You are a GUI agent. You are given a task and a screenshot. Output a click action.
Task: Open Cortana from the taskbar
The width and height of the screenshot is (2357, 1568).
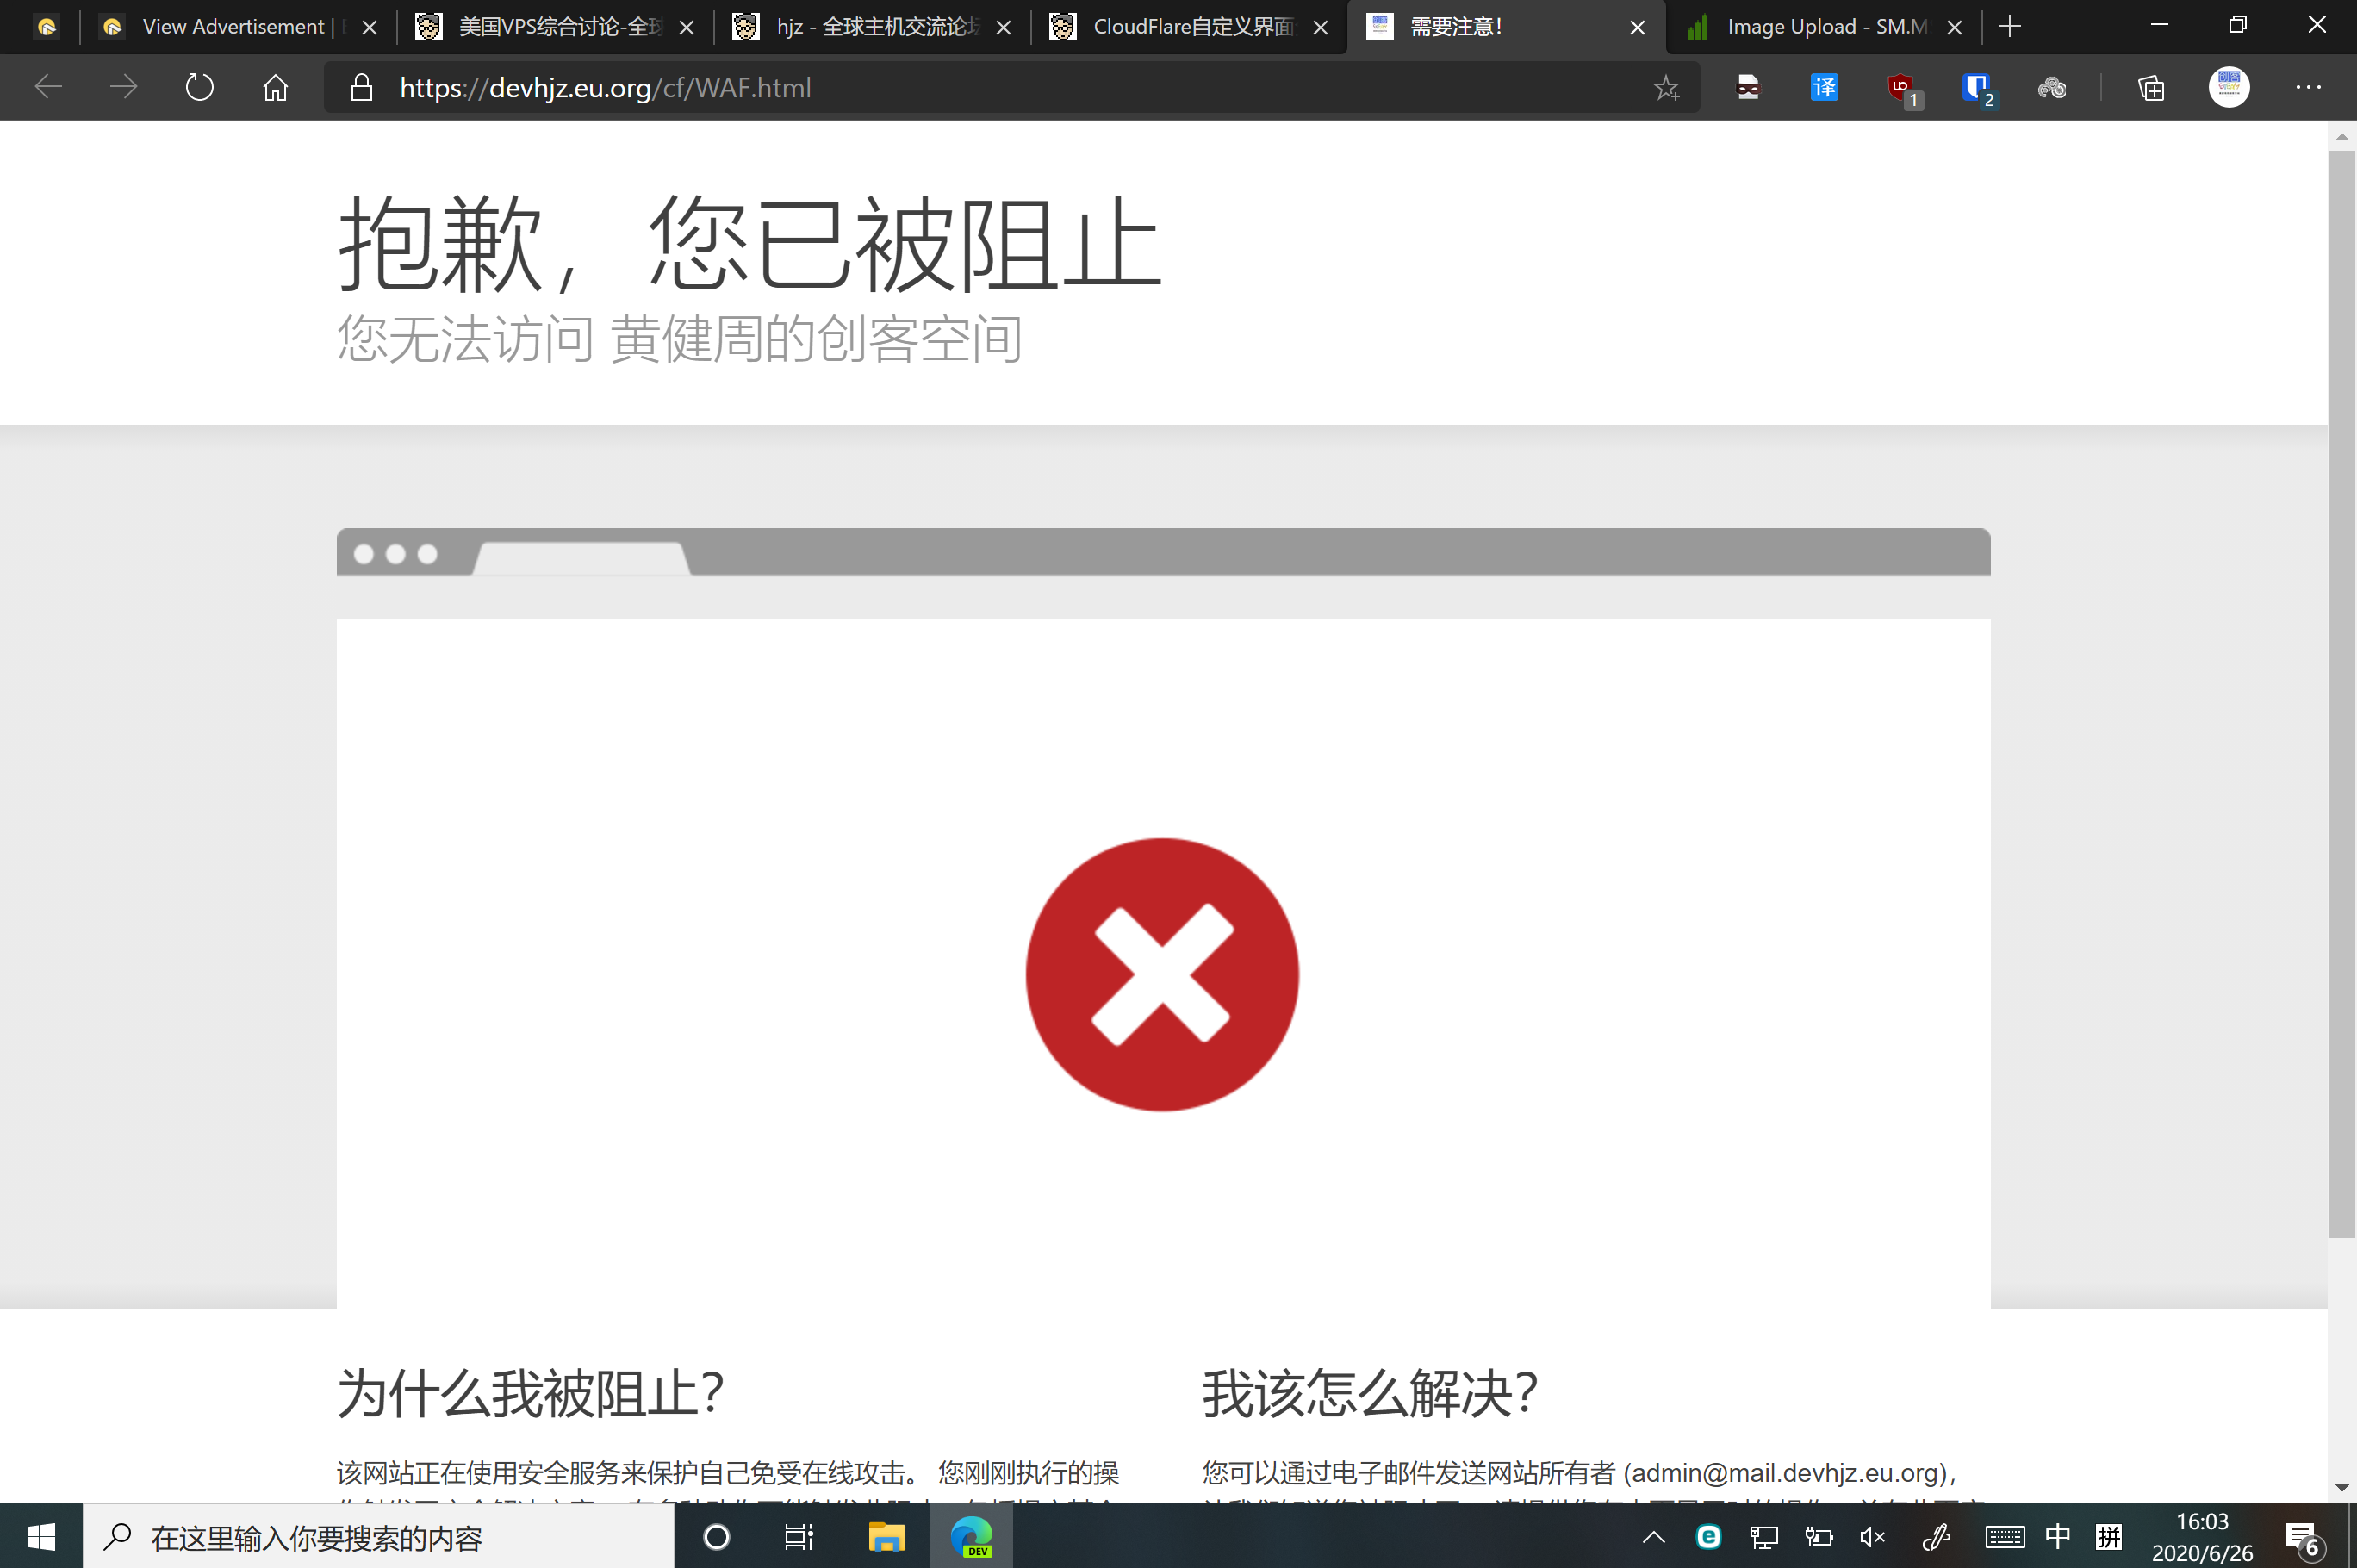(x=716, y=1536)
